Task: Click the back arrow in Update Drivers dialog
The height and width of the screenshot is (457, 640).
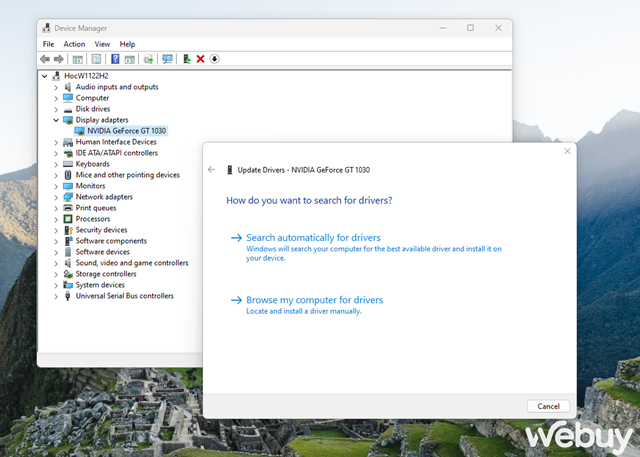Action: 211,170
